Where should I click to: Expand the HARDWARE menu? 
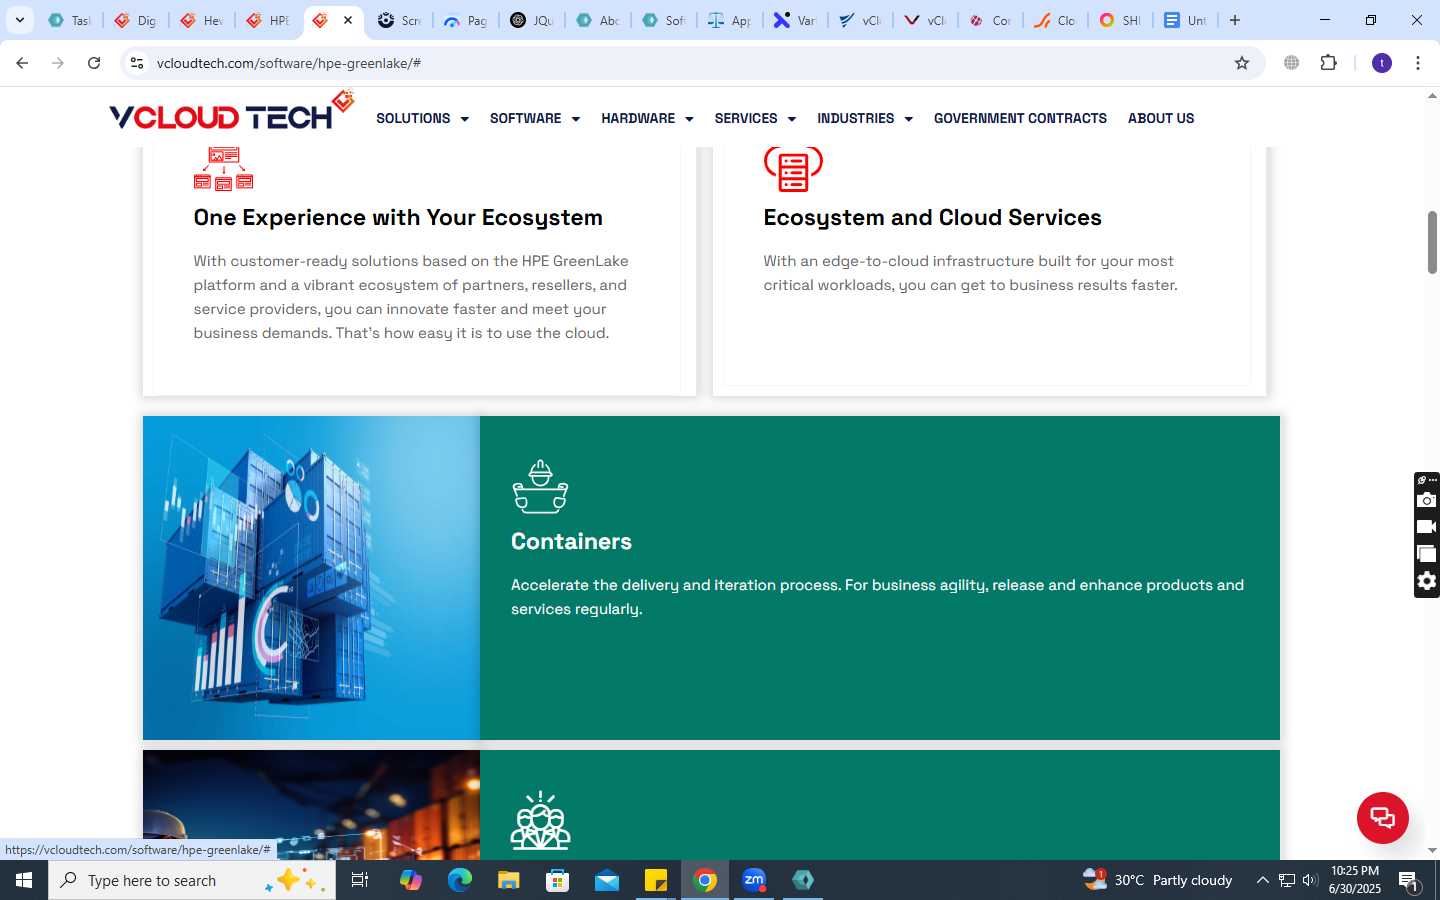pyautogui.click(x=647, y=118)
